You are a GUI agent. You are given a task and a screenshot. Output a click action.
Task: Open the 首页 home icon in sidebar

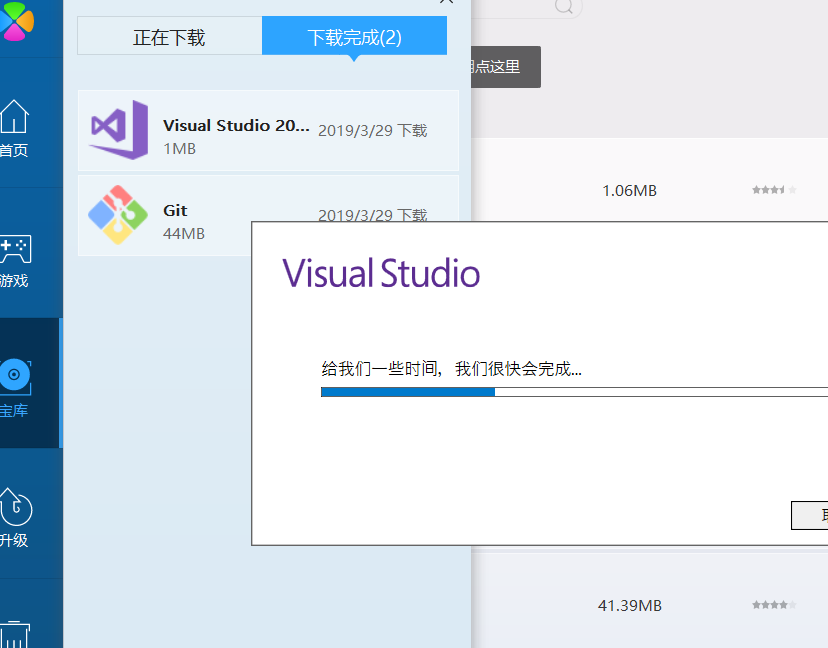point(14,117)
